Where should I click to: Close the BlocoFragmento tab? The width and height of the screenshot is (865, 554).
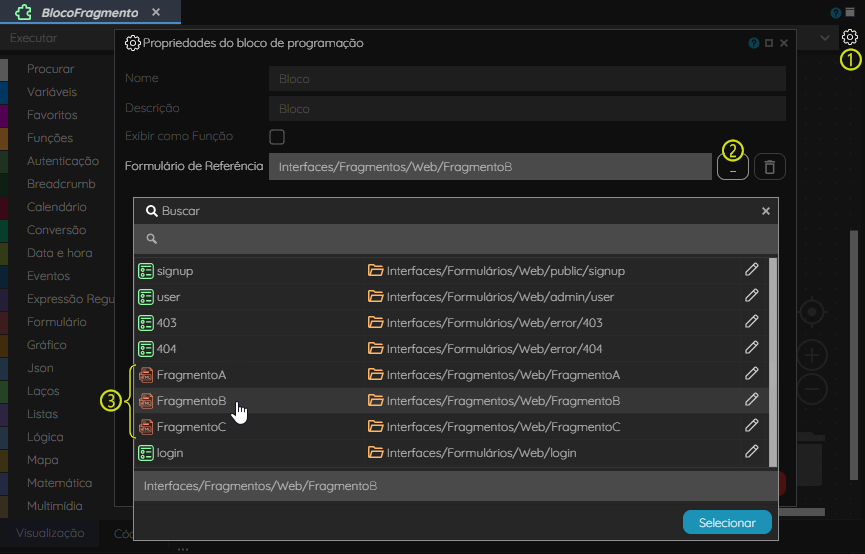click(x=156, y=12)
